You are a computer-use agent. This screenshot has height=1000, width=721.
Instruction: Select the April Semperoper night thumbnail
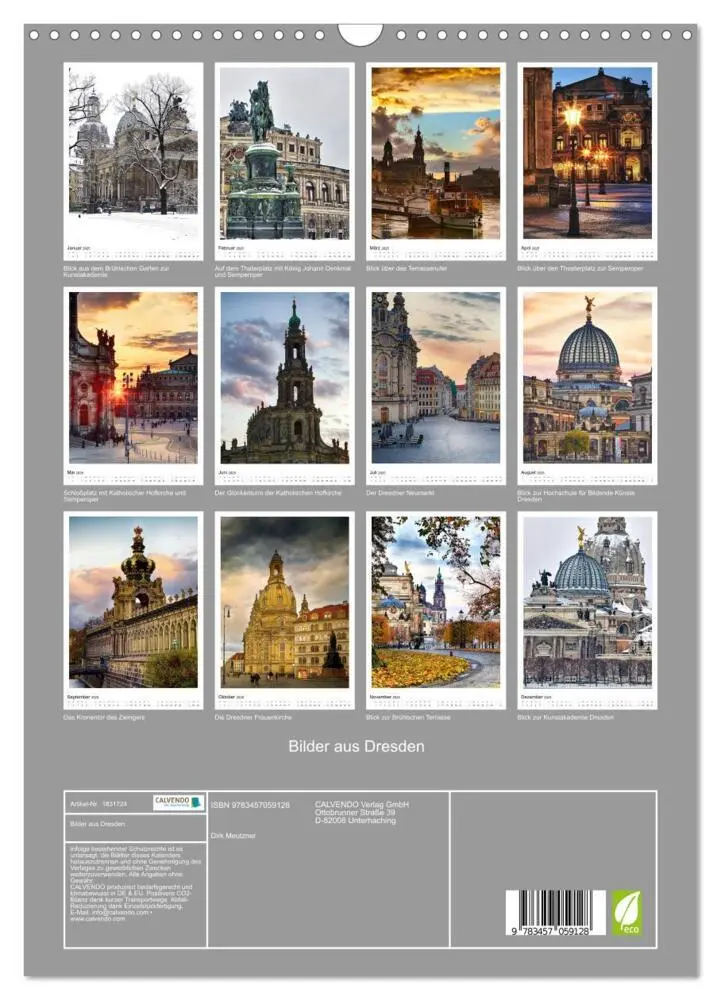[587, 161]
